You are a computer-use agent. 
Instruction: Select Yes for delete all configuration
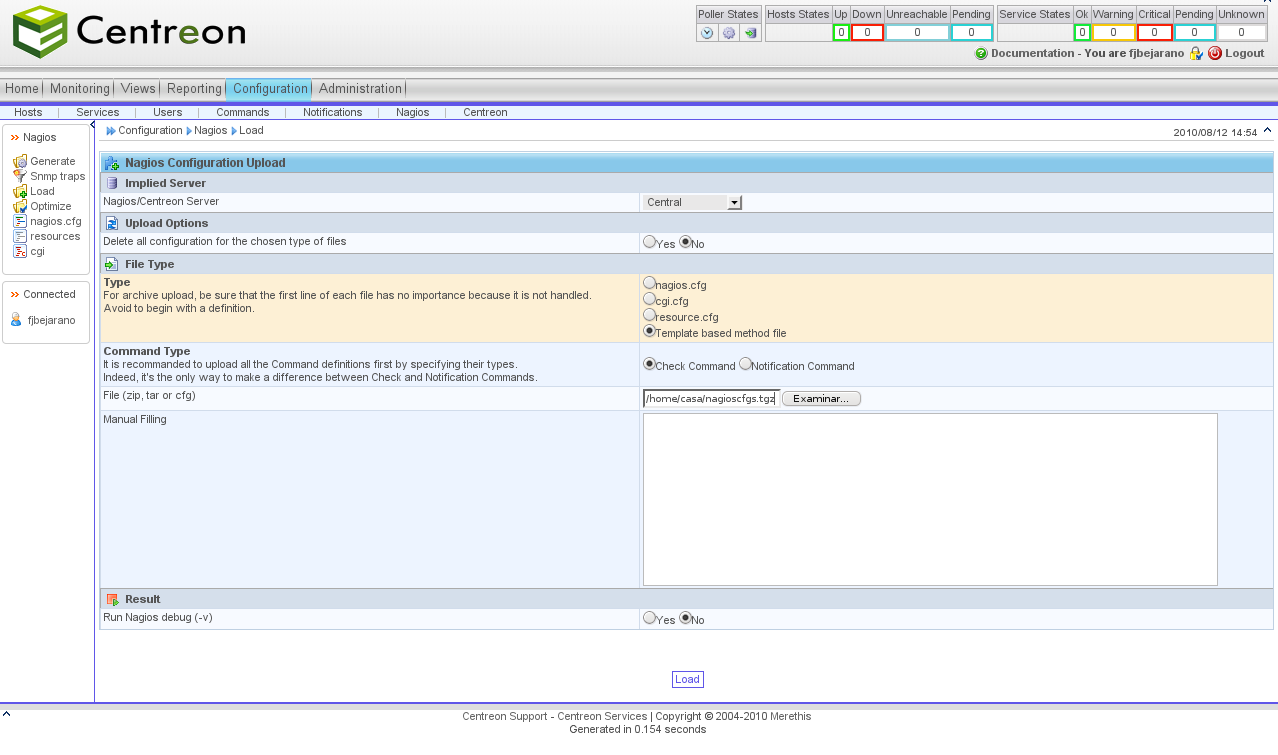click(649, 242)
